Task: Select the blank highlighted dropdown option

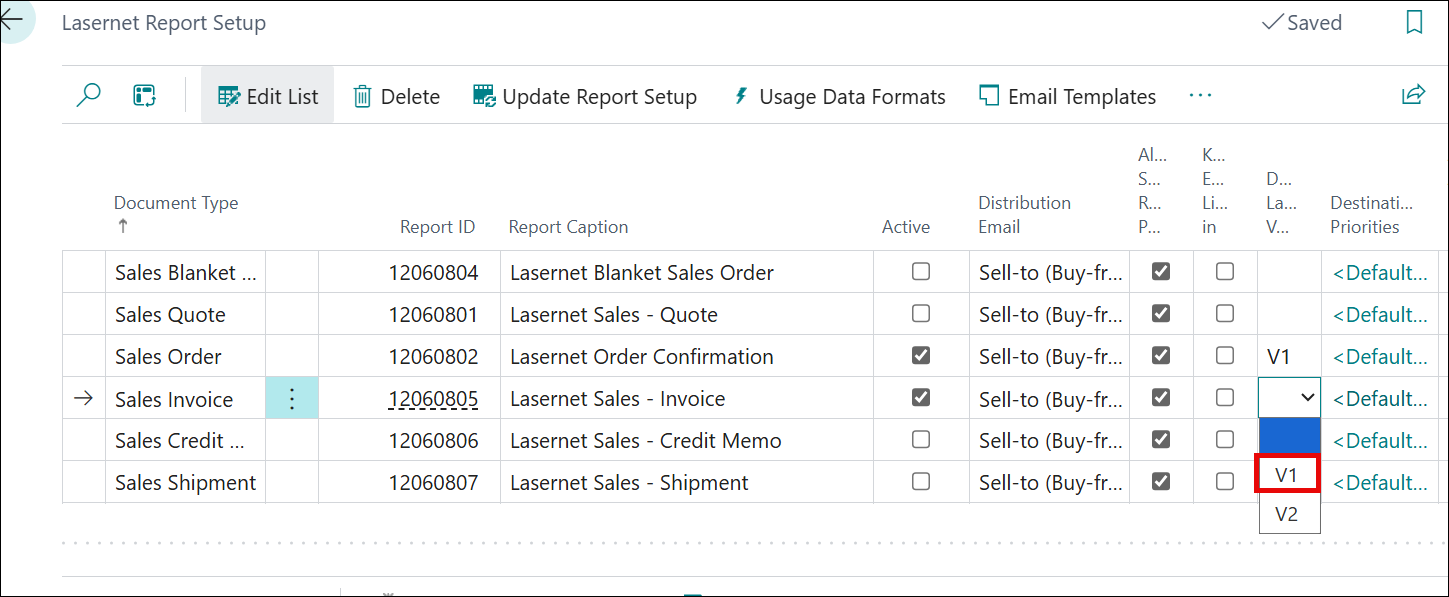Action: pyautogui.click(x=1289, y=436)
